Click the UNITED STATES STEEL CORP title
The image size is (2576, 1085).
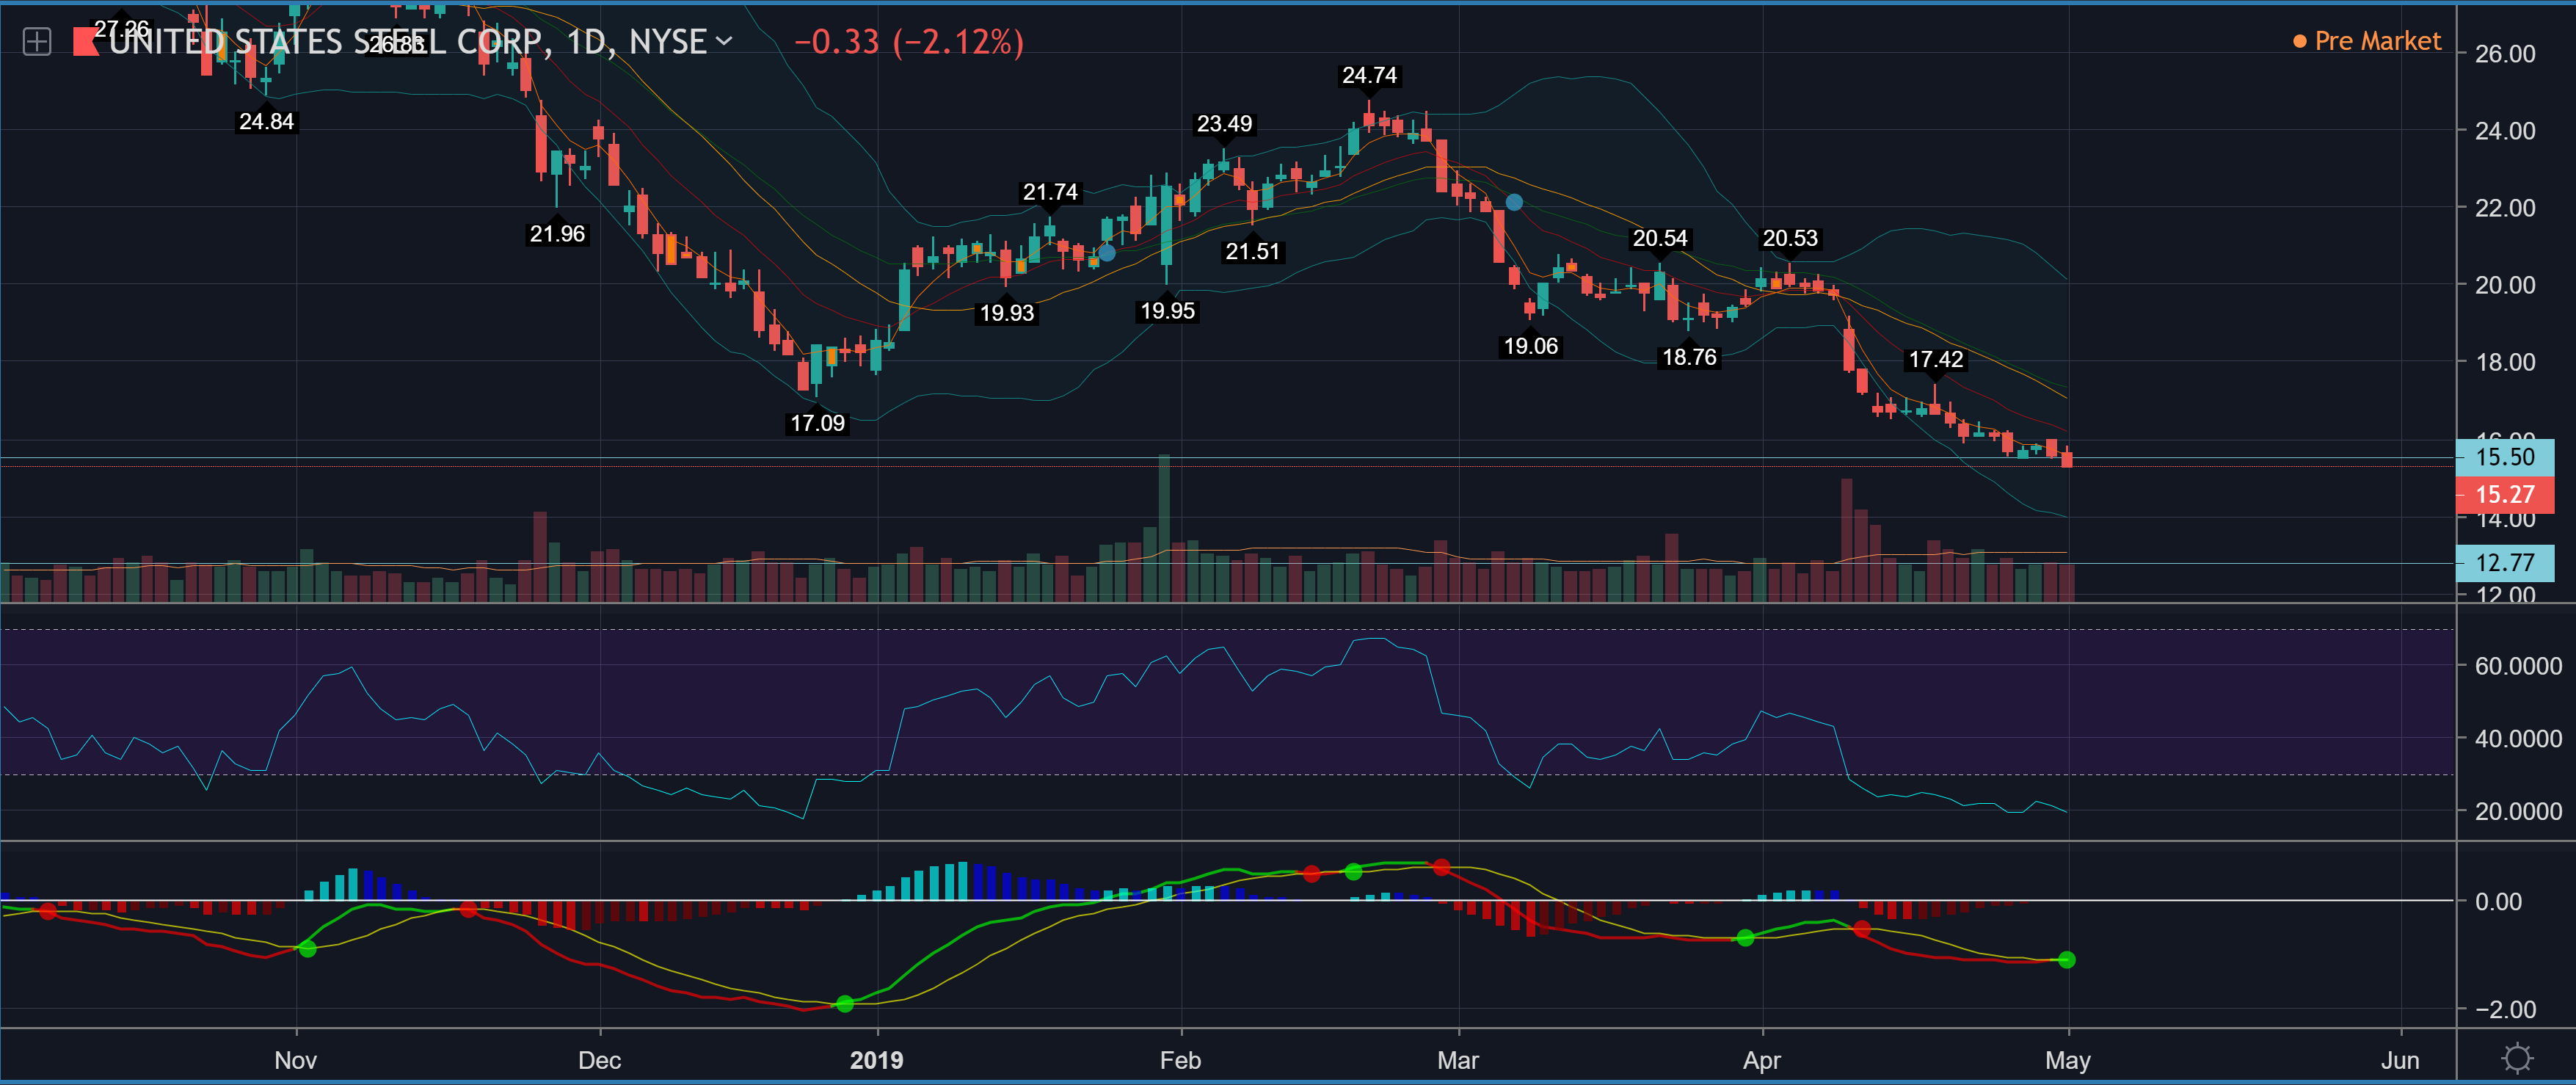(325, 42)
